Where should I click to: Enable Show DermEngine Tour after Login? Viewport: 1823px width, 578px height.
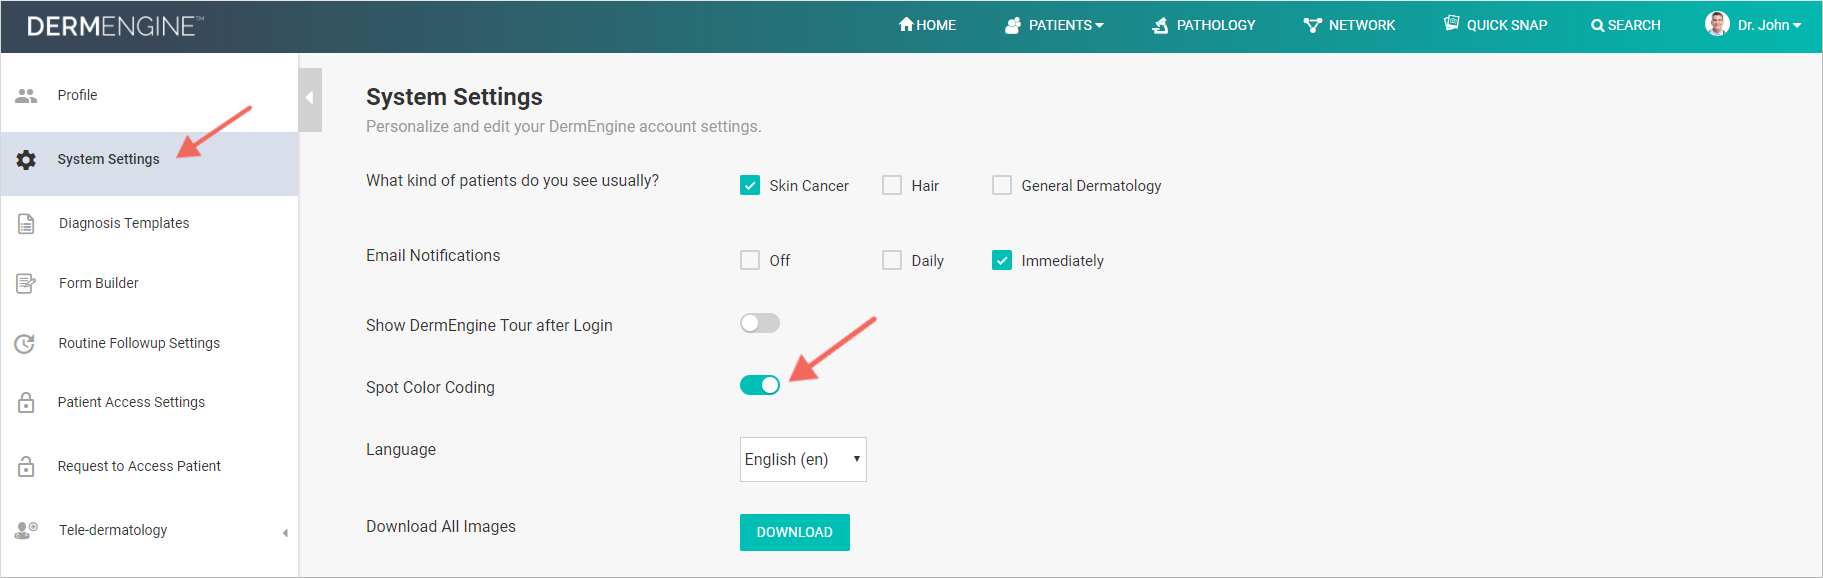[x=760, y=323]
